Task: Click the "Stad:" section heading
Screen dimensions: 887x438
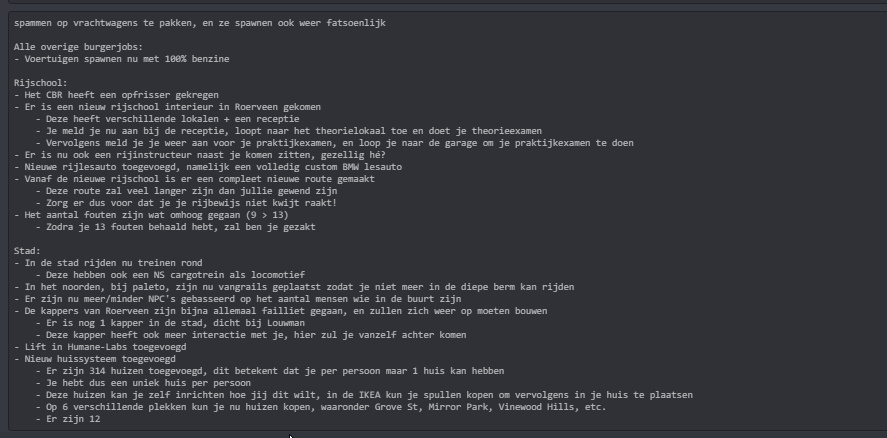Action: [x=30, y=251]
